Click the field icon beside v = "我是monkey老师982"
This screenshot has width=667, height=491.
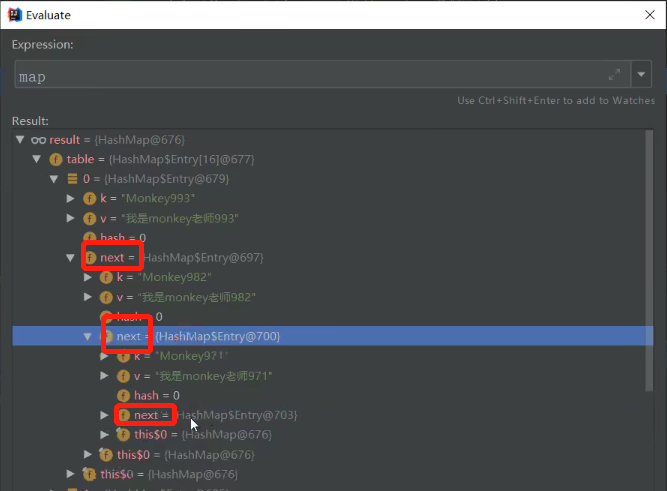pyautogui.click(x=106, y=297)
